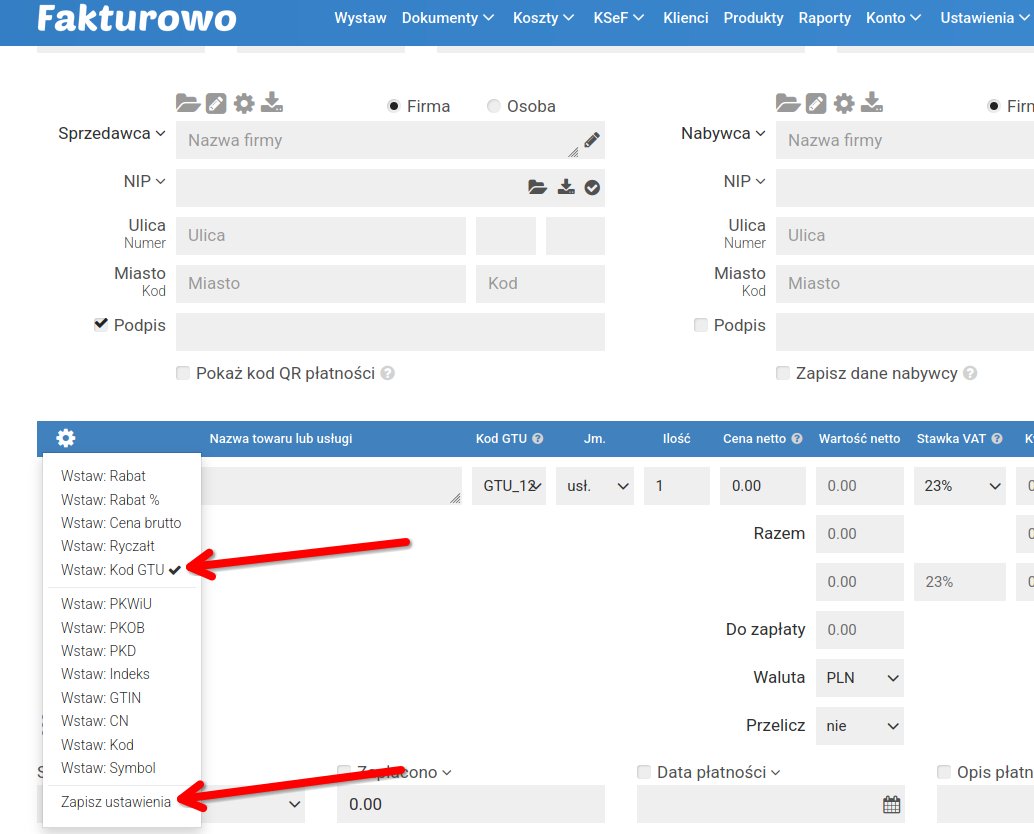
Task: Click the pencil icon in seller name field
Action: [592, 141]
